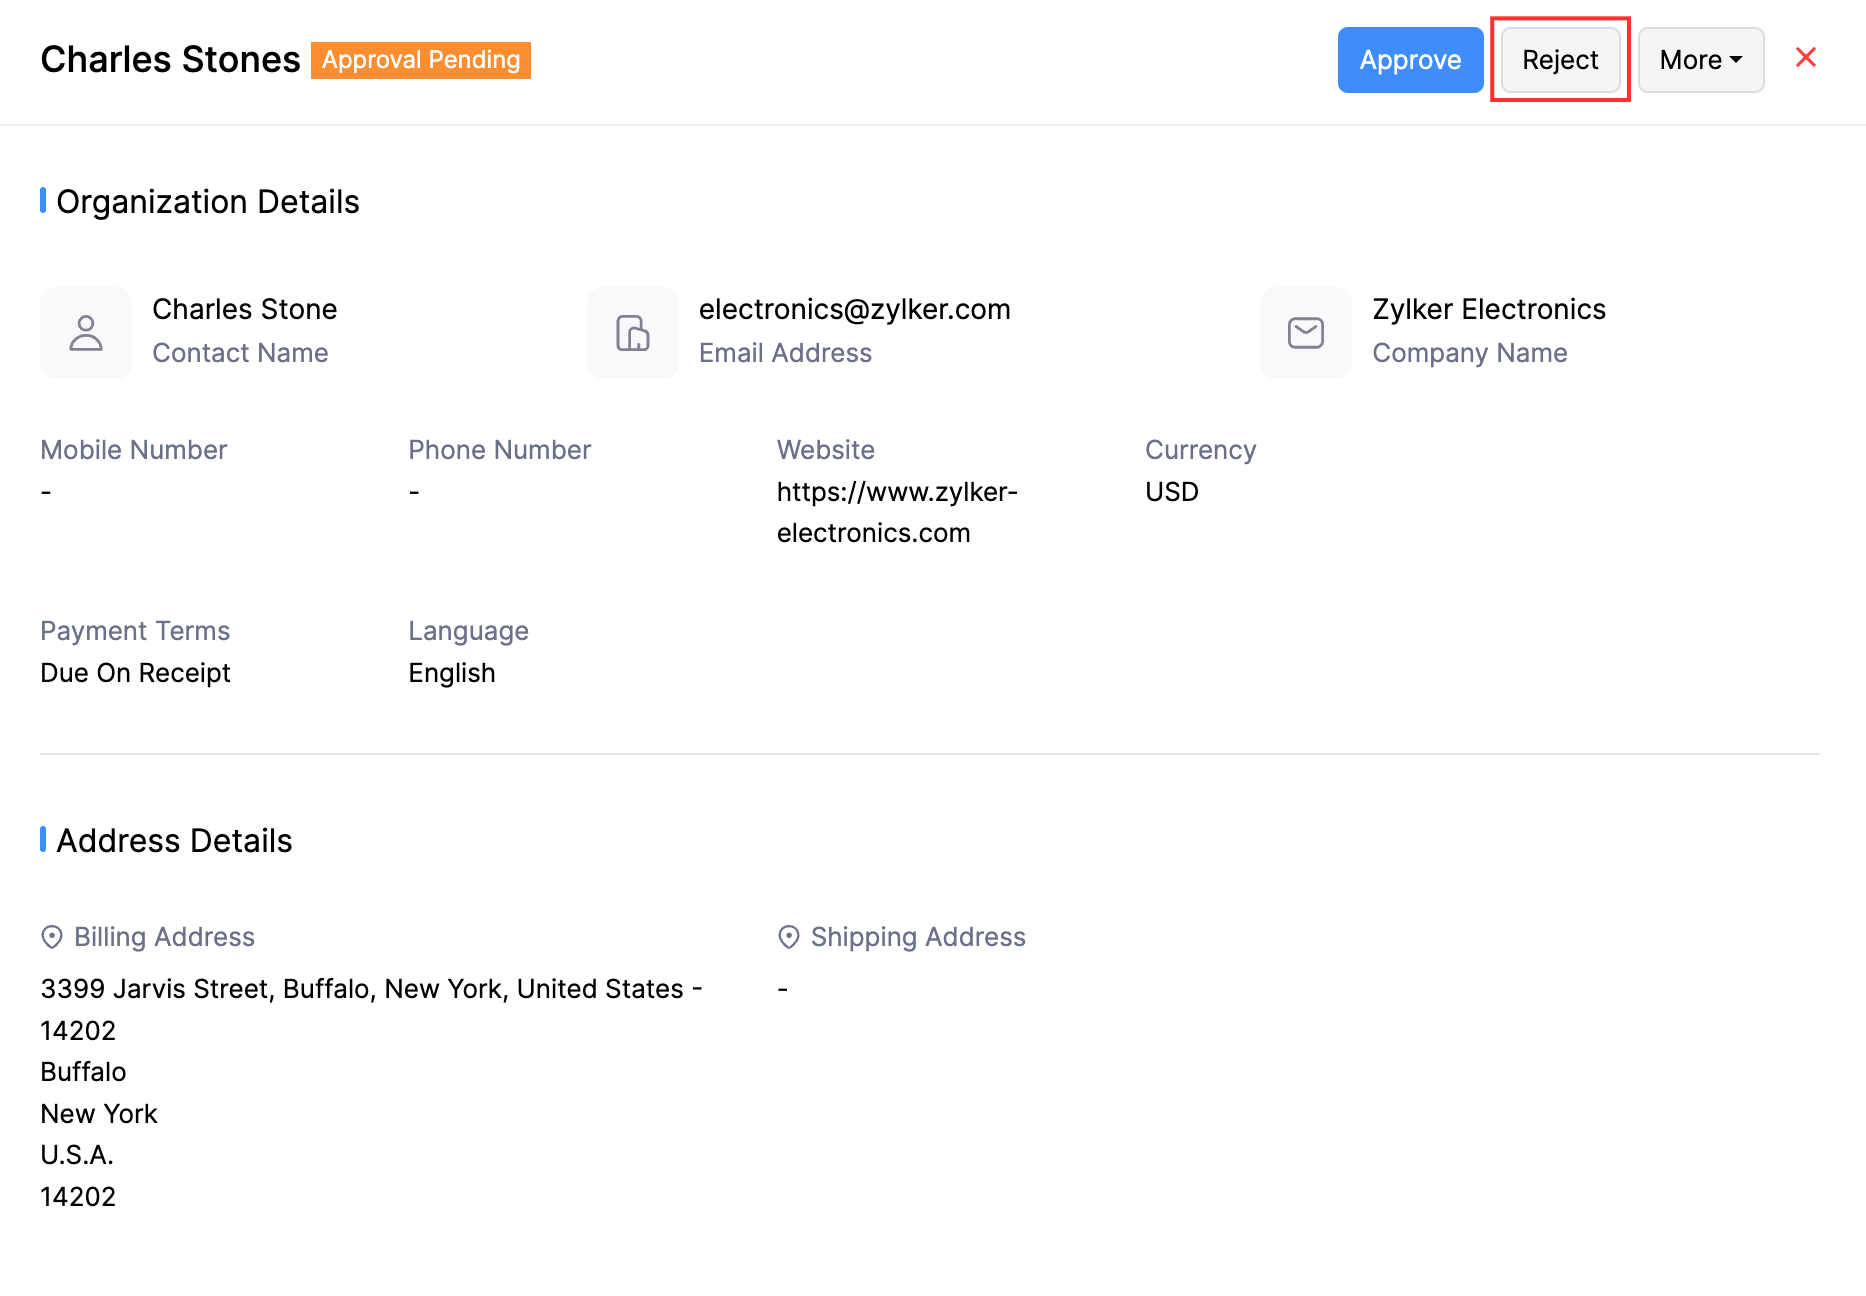Viewport: 1866px width, 1296px height.
Task: Close the Charles Stones details panel
Action: tap(1805, 58)
